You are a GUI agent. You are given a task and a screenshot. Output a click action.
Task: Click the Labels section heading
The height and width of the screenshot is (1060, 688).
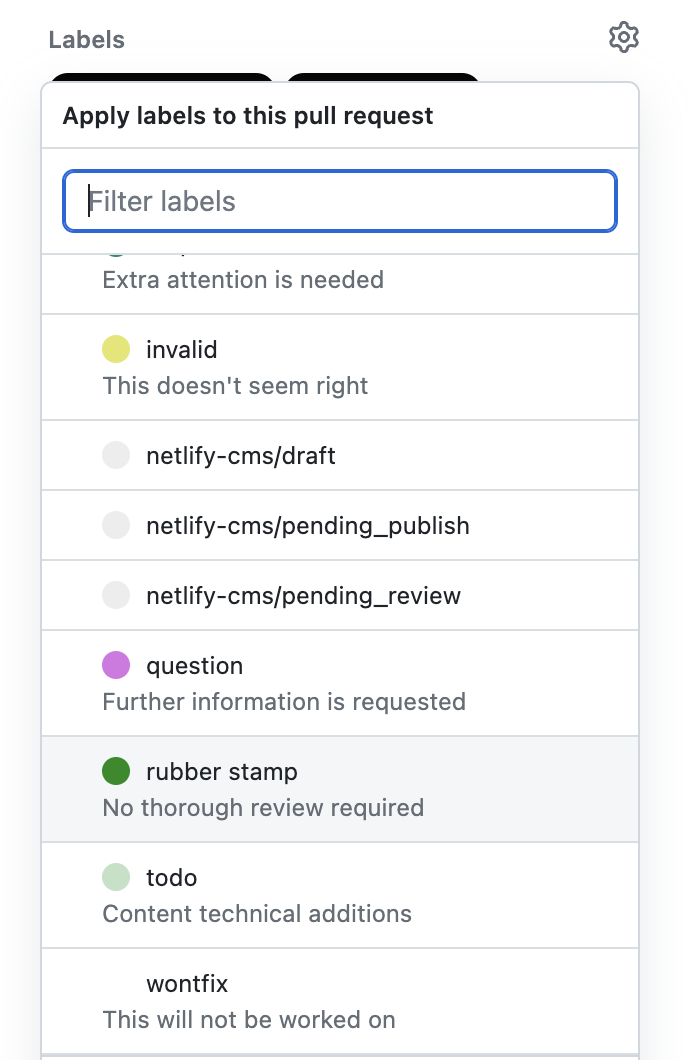click(87, 40)
